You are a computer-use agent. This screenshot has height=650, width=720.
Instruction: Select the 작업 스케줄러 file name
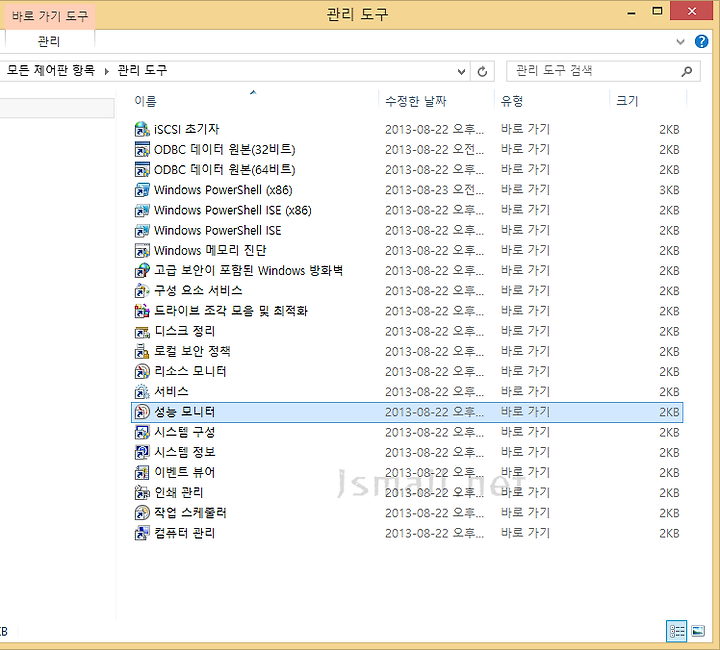191,513
